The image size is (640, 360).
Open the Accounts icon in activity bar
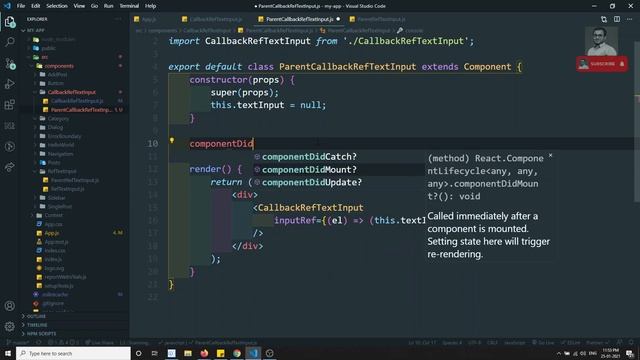point(10,306)
